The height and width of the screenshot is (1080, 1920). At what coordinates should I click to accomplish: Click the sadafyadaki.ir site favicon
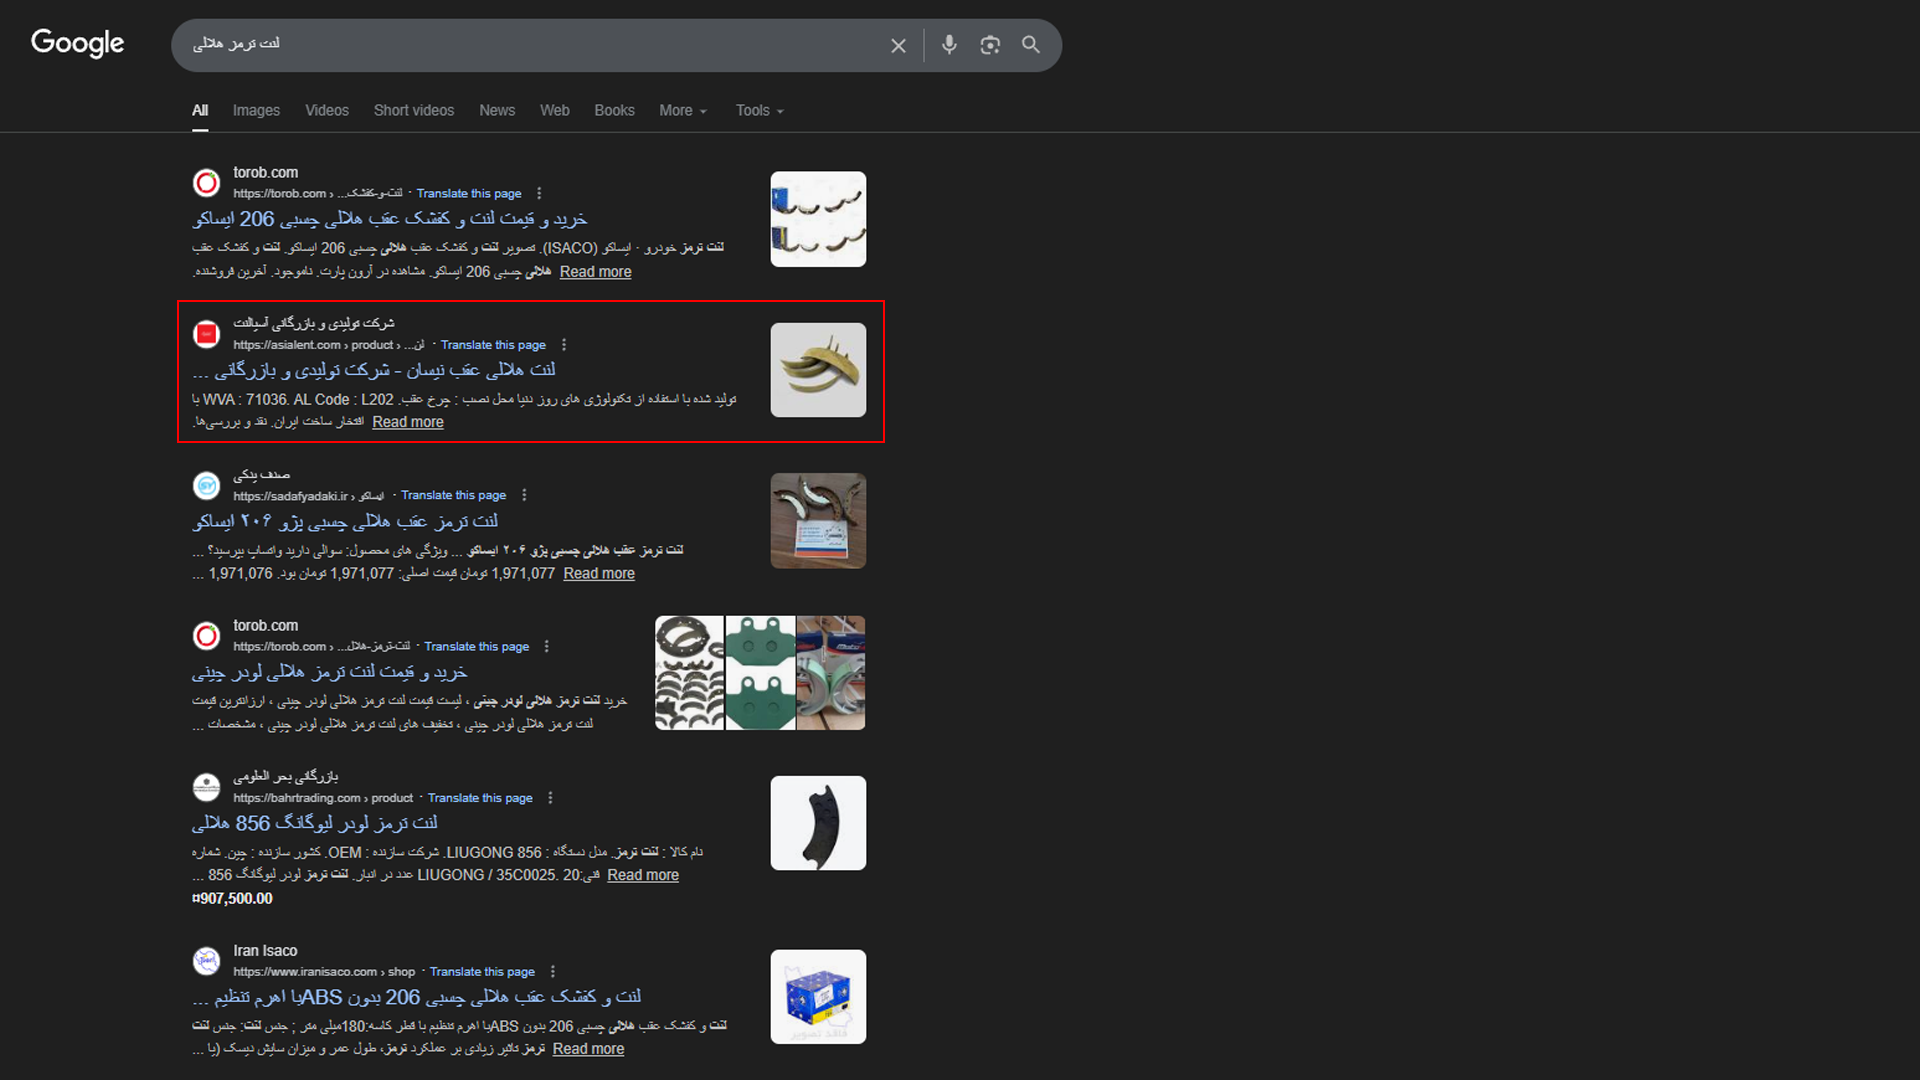coord(207,485)
